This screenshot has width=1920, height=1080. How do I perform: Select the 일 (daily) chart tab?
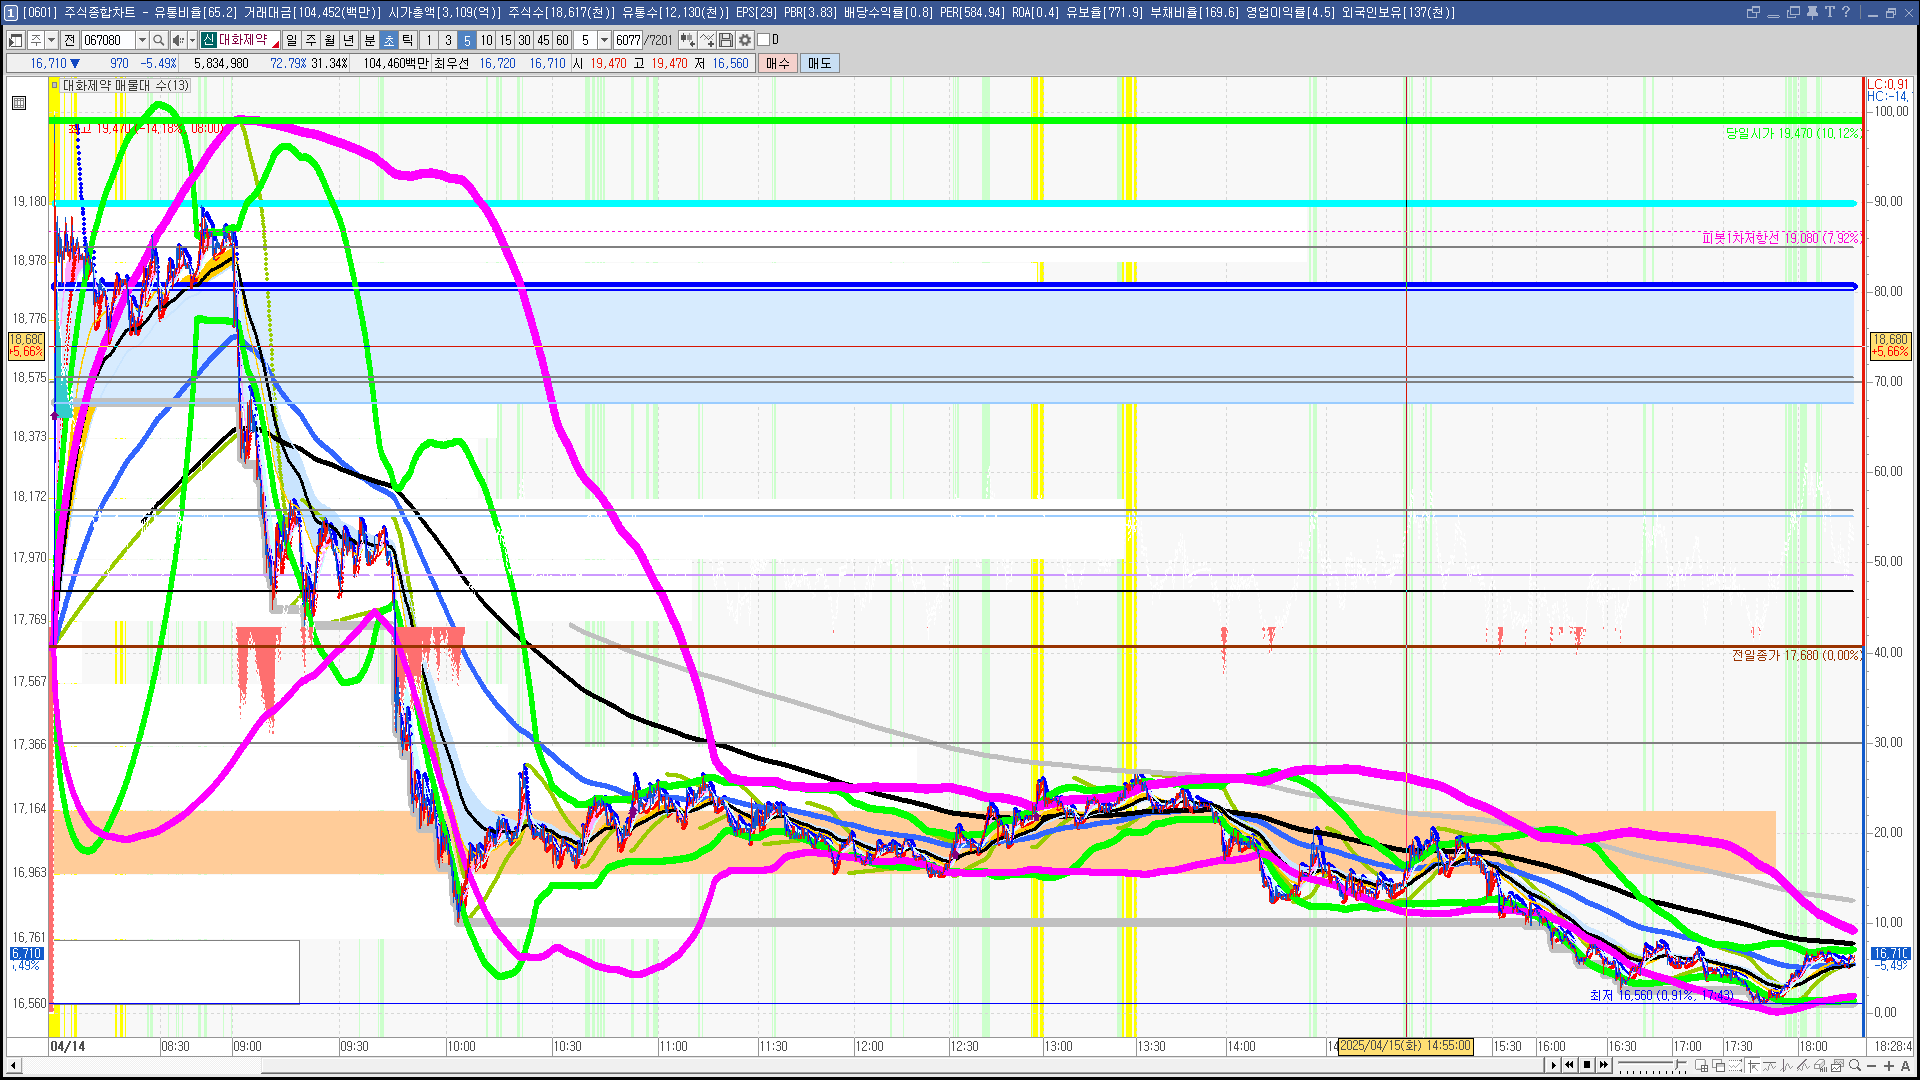coord(291,40)
